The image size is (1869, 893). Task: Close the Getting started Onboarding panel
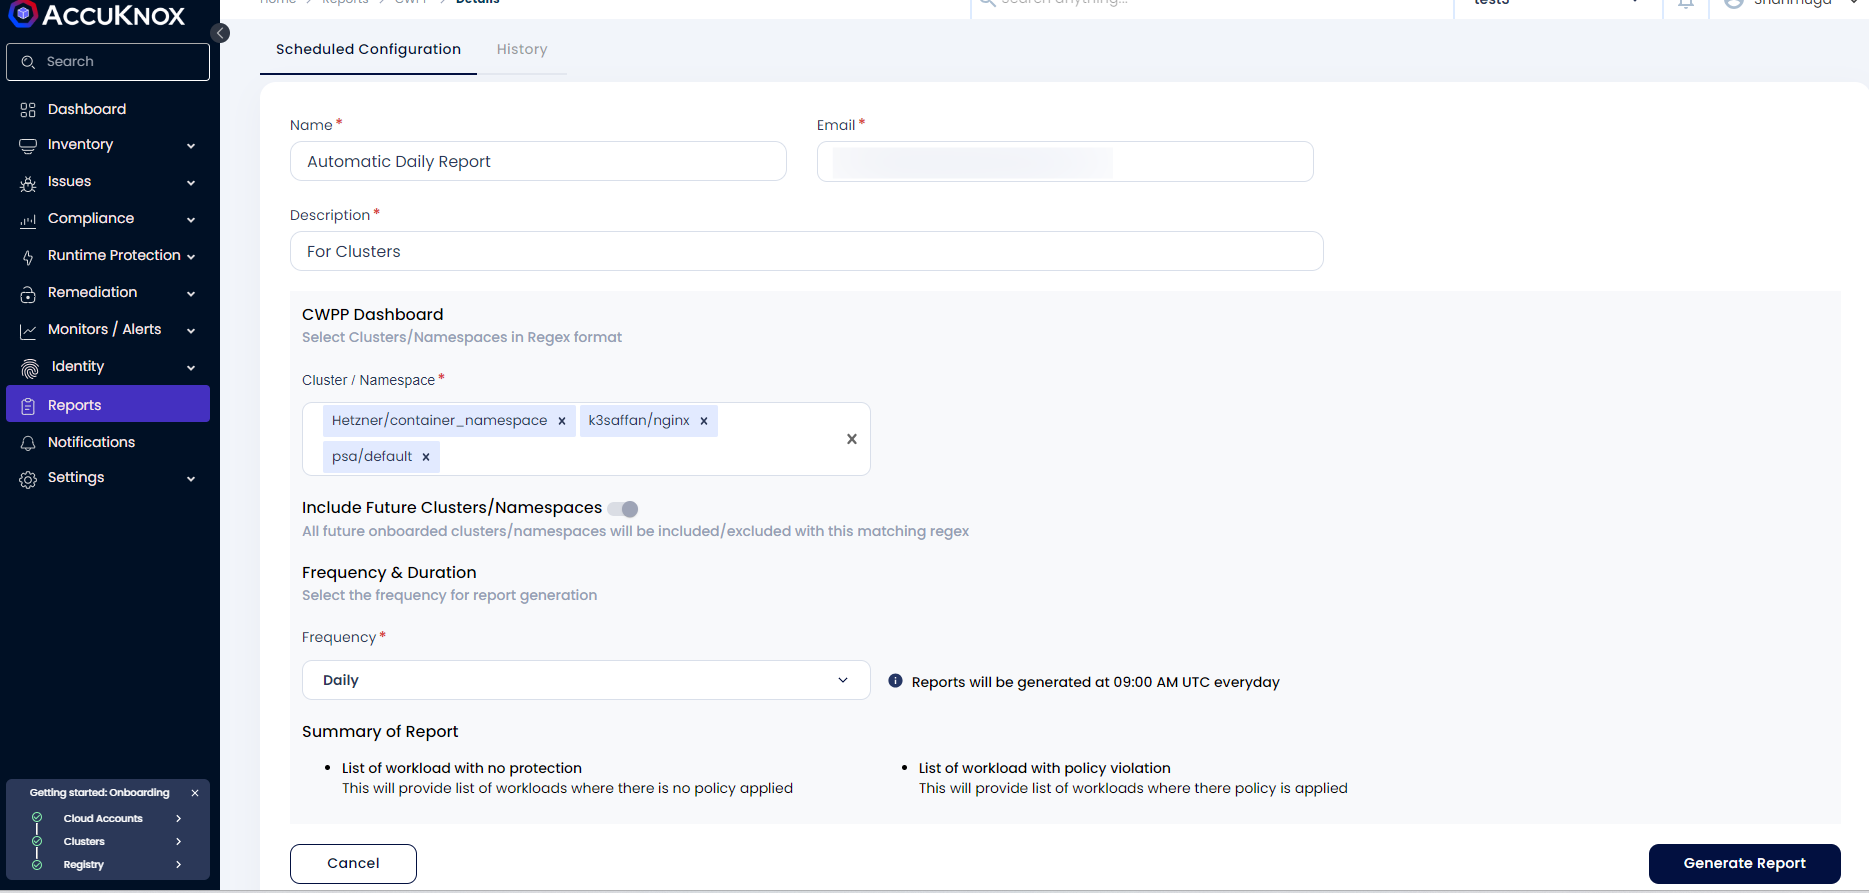tap(195, 793)
